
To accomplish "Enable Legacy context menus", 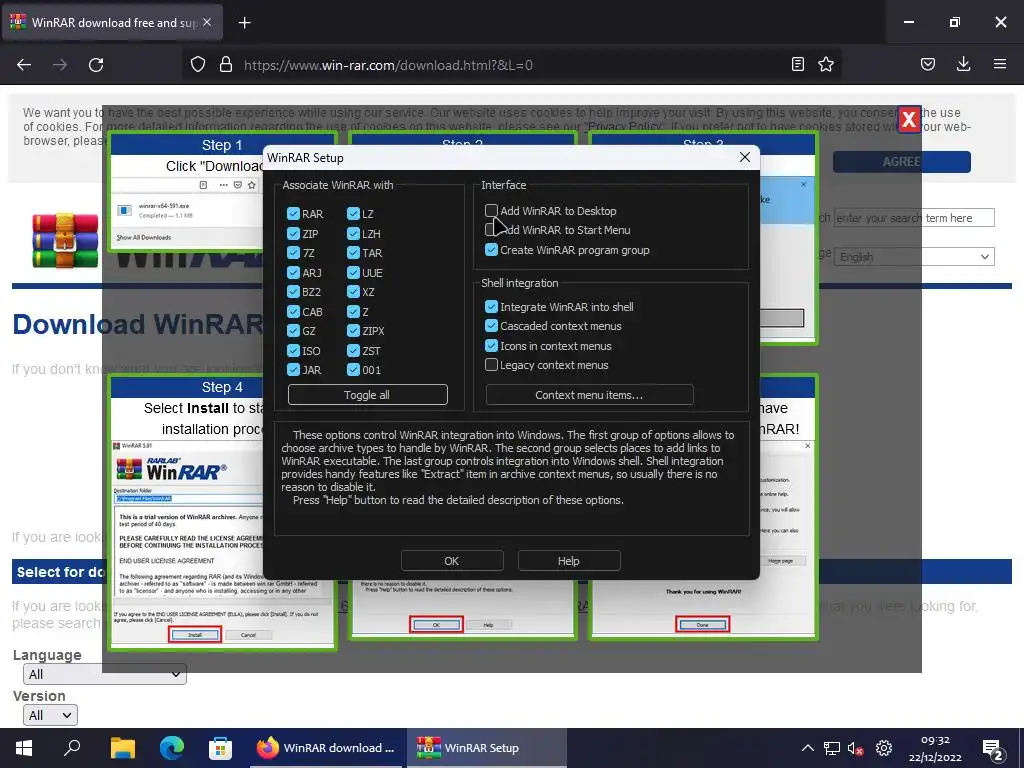I will tap(491, 365).
